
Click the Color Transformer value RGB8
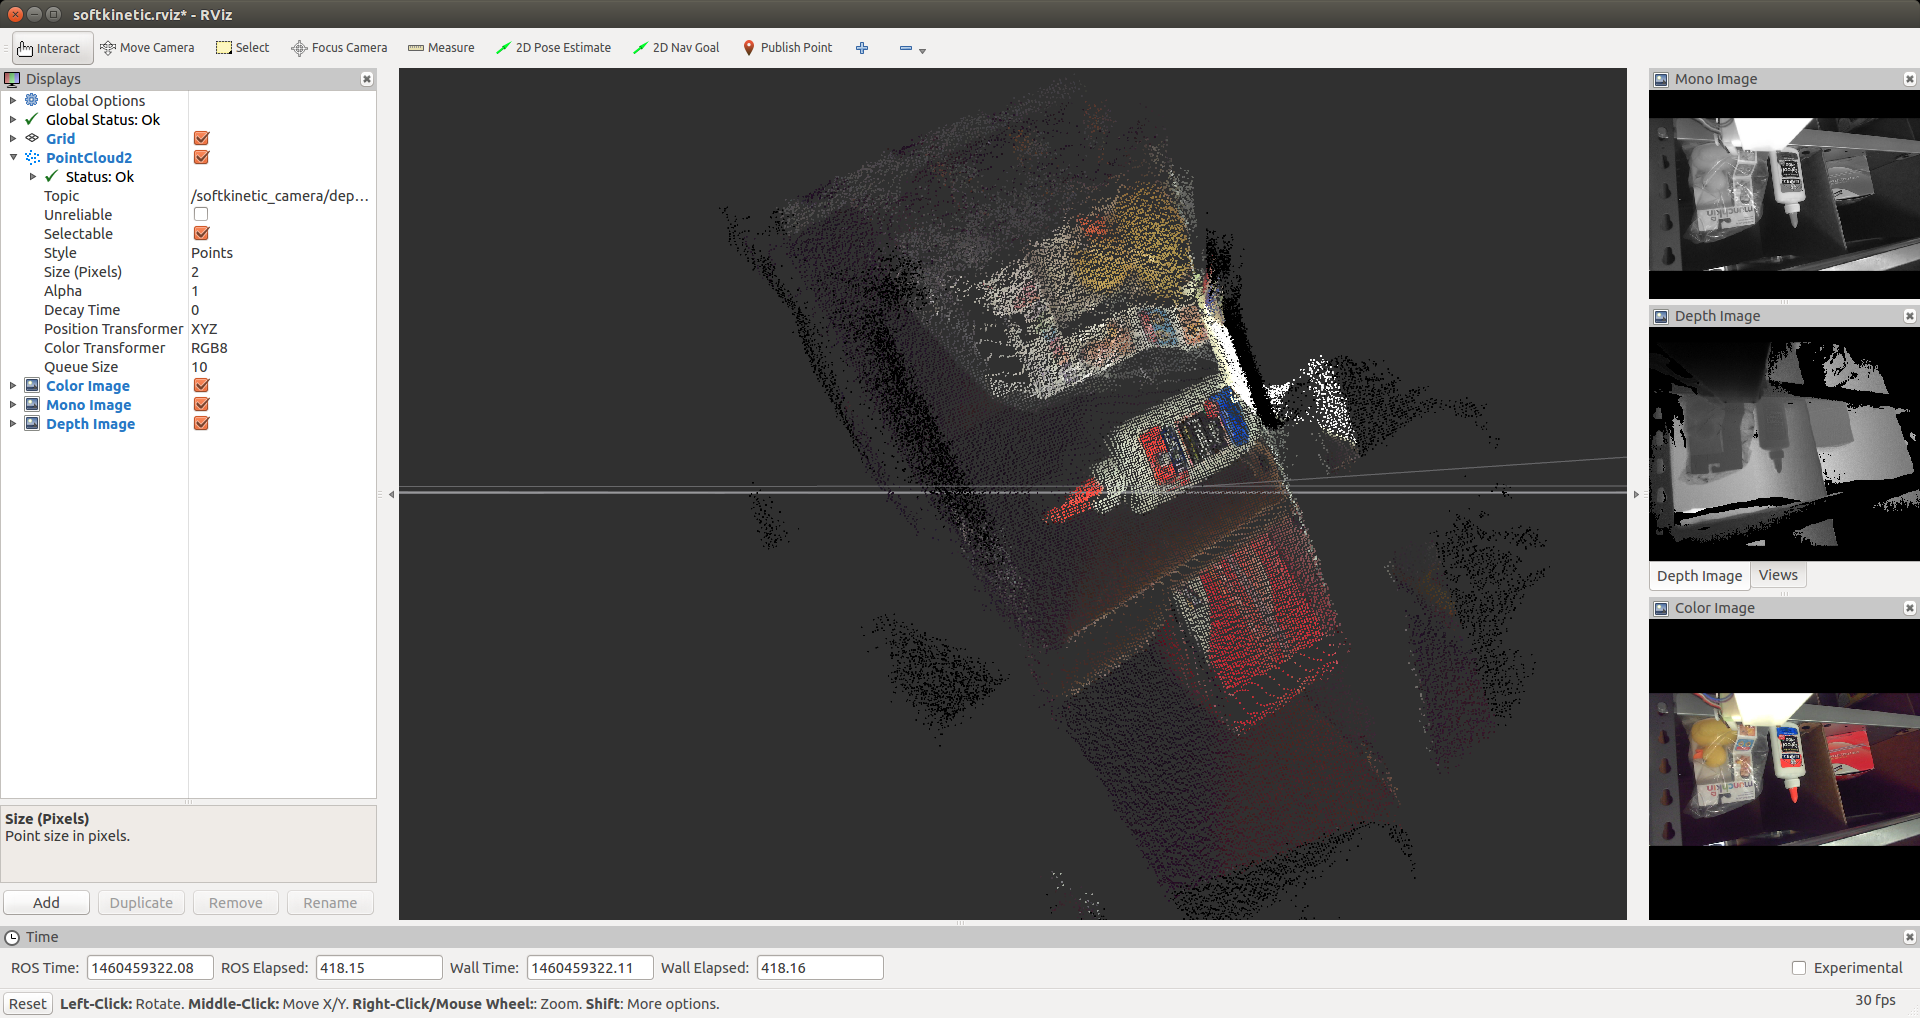(209, 347)
